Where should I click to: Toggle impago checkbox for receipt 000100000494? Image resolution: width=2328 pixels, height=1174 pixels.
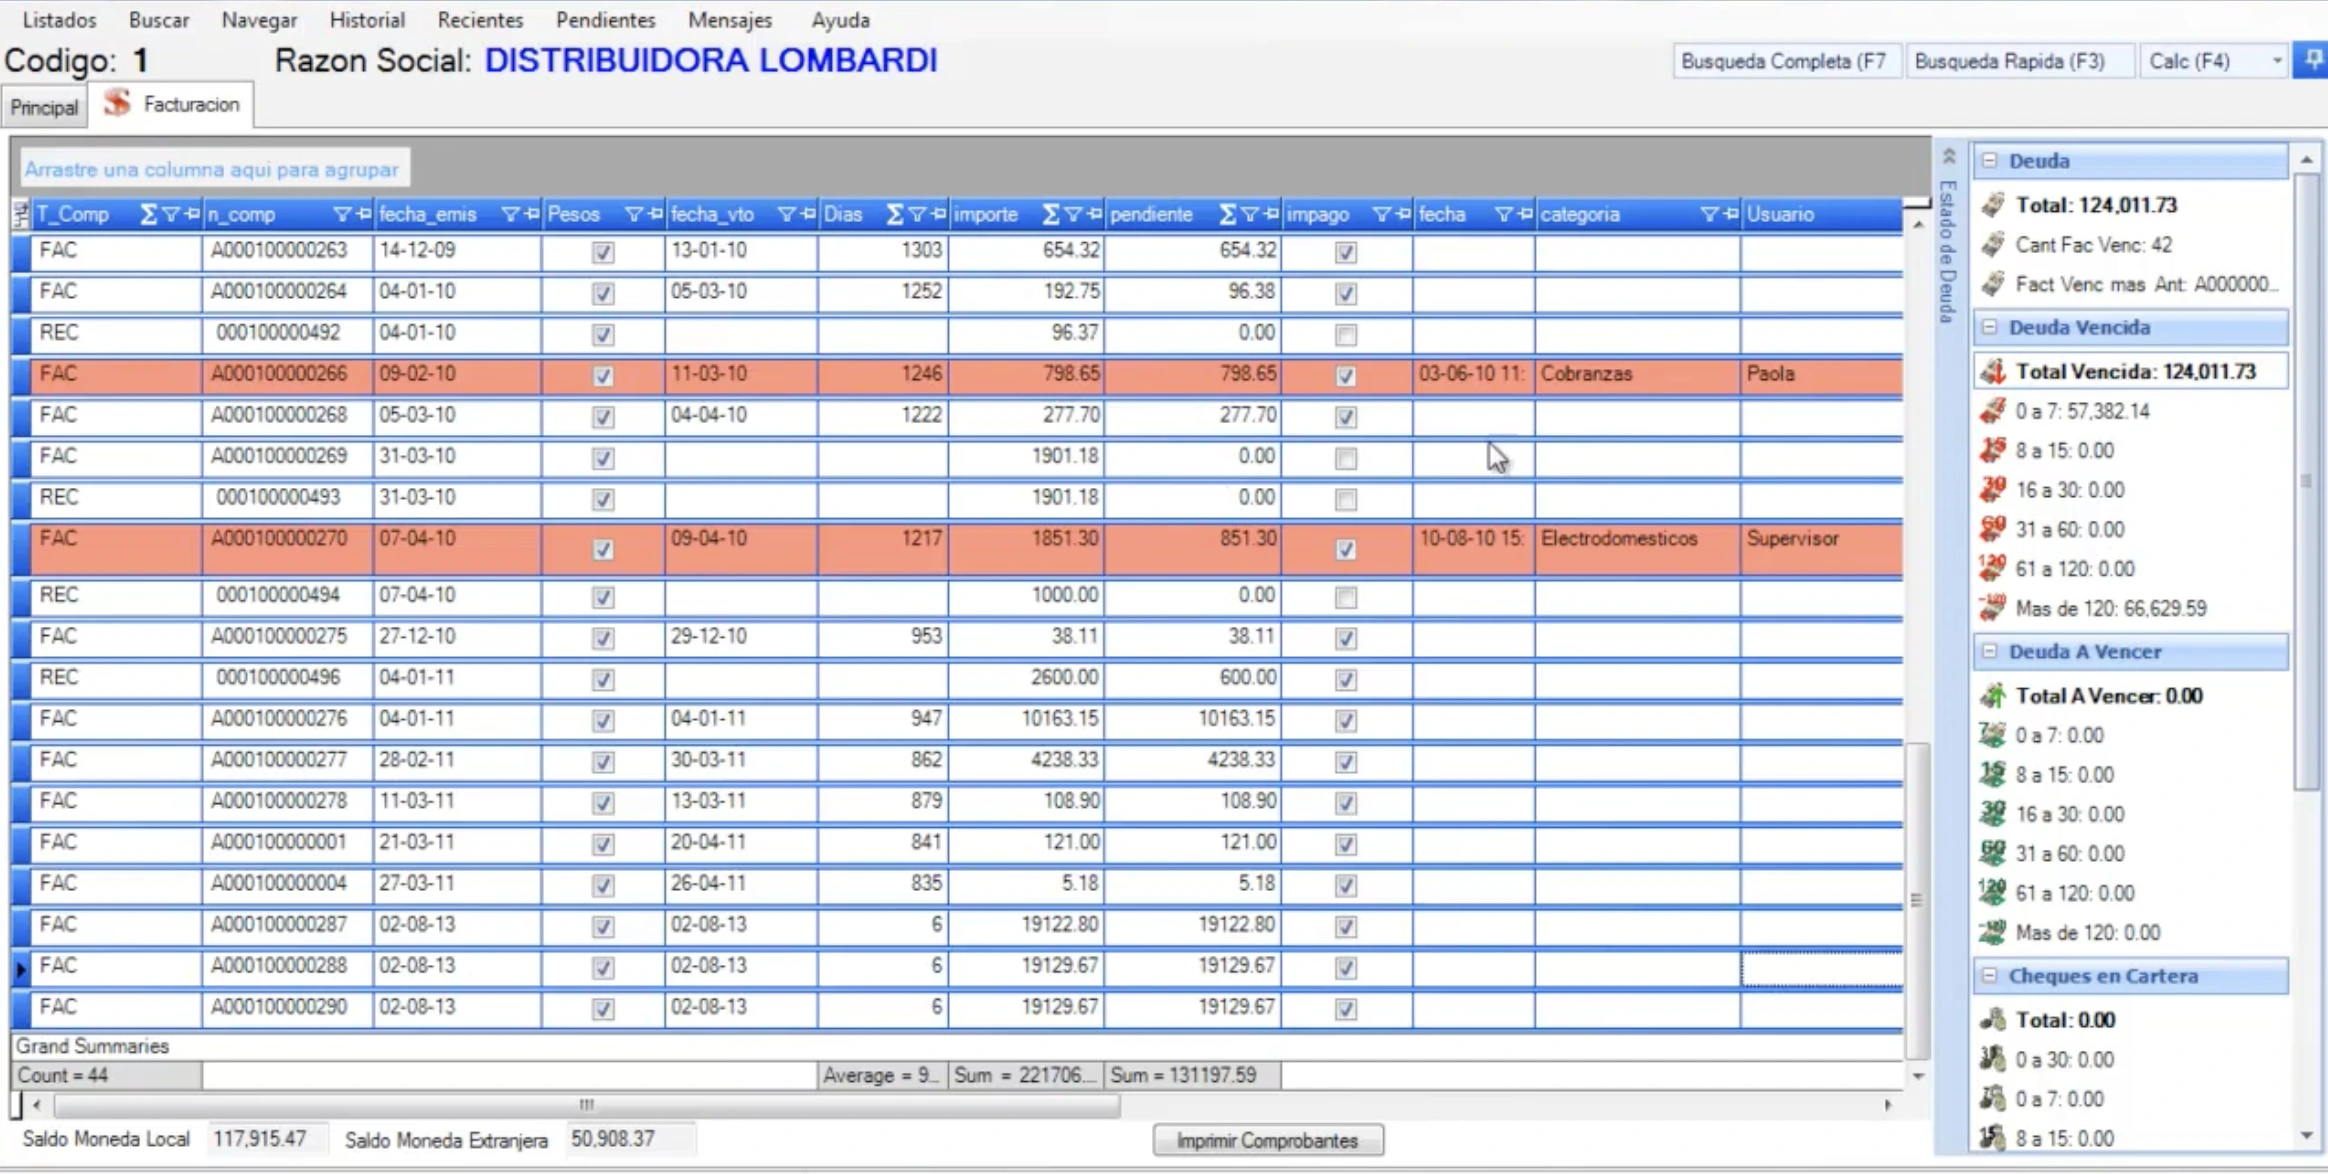1346,598
